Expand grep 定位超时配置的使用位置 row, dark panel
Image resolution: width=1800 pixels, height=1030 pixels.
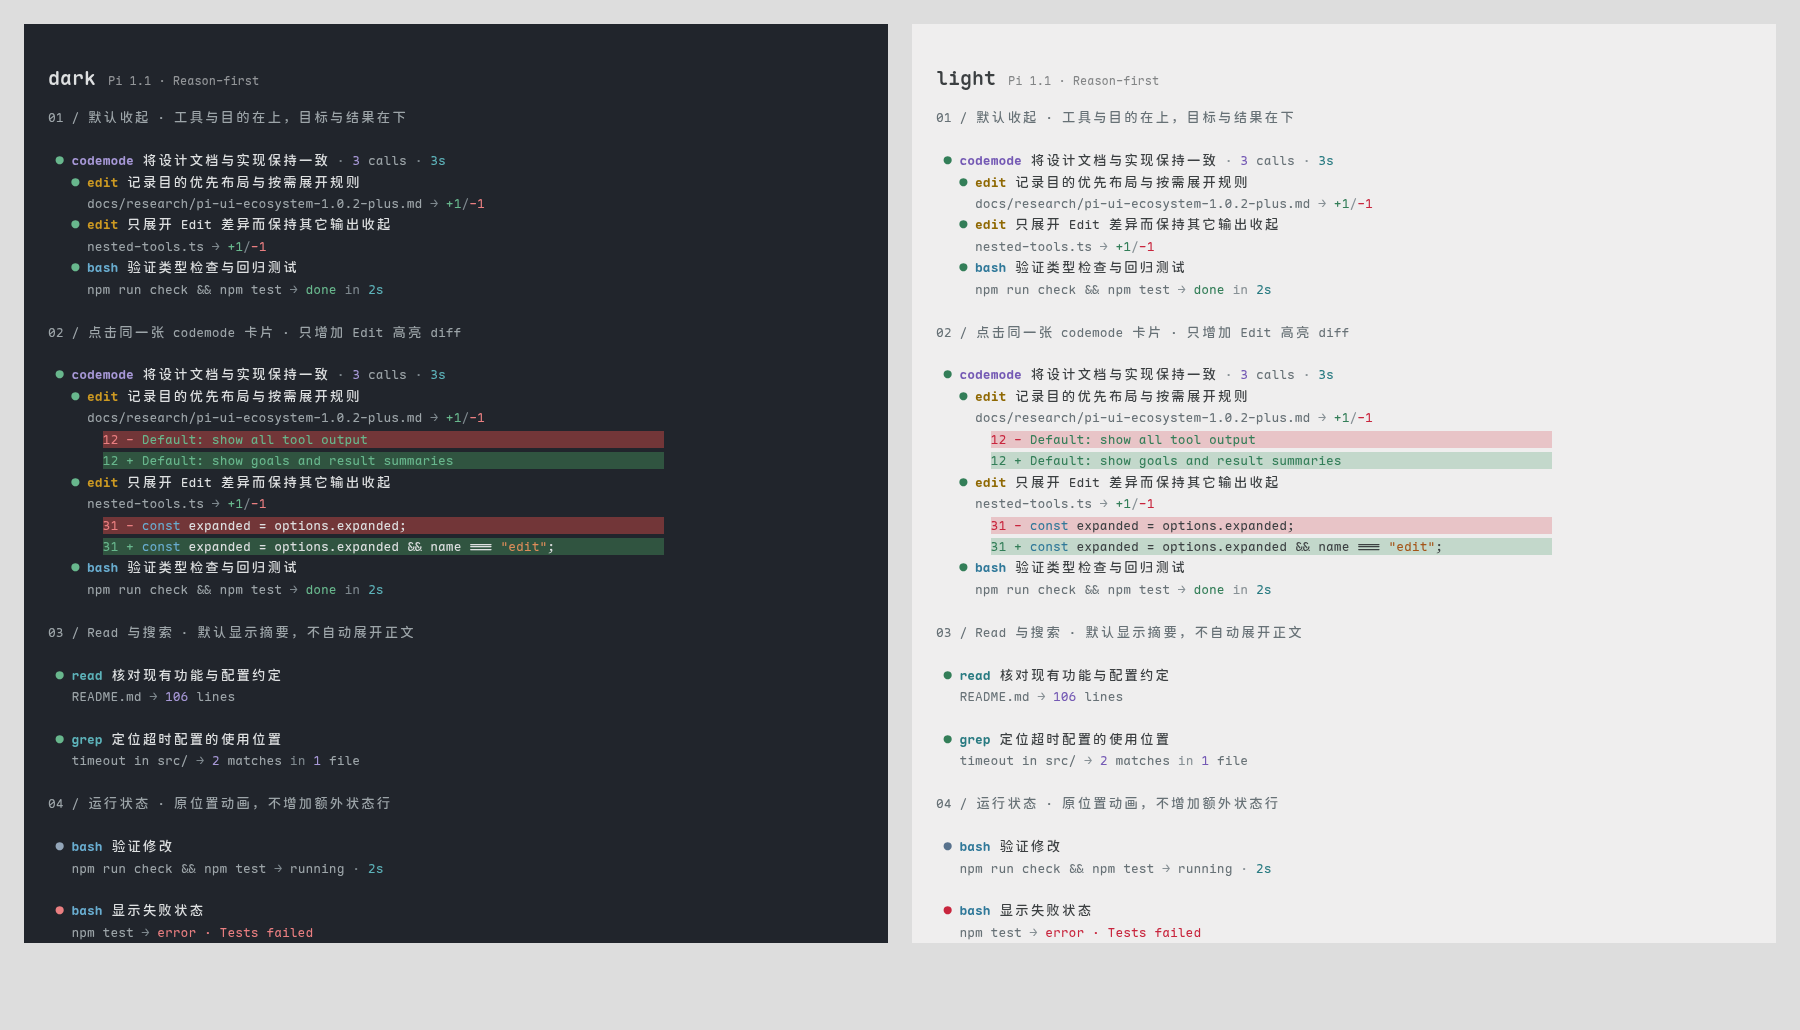pyautogui.click(x=168, y=739)
